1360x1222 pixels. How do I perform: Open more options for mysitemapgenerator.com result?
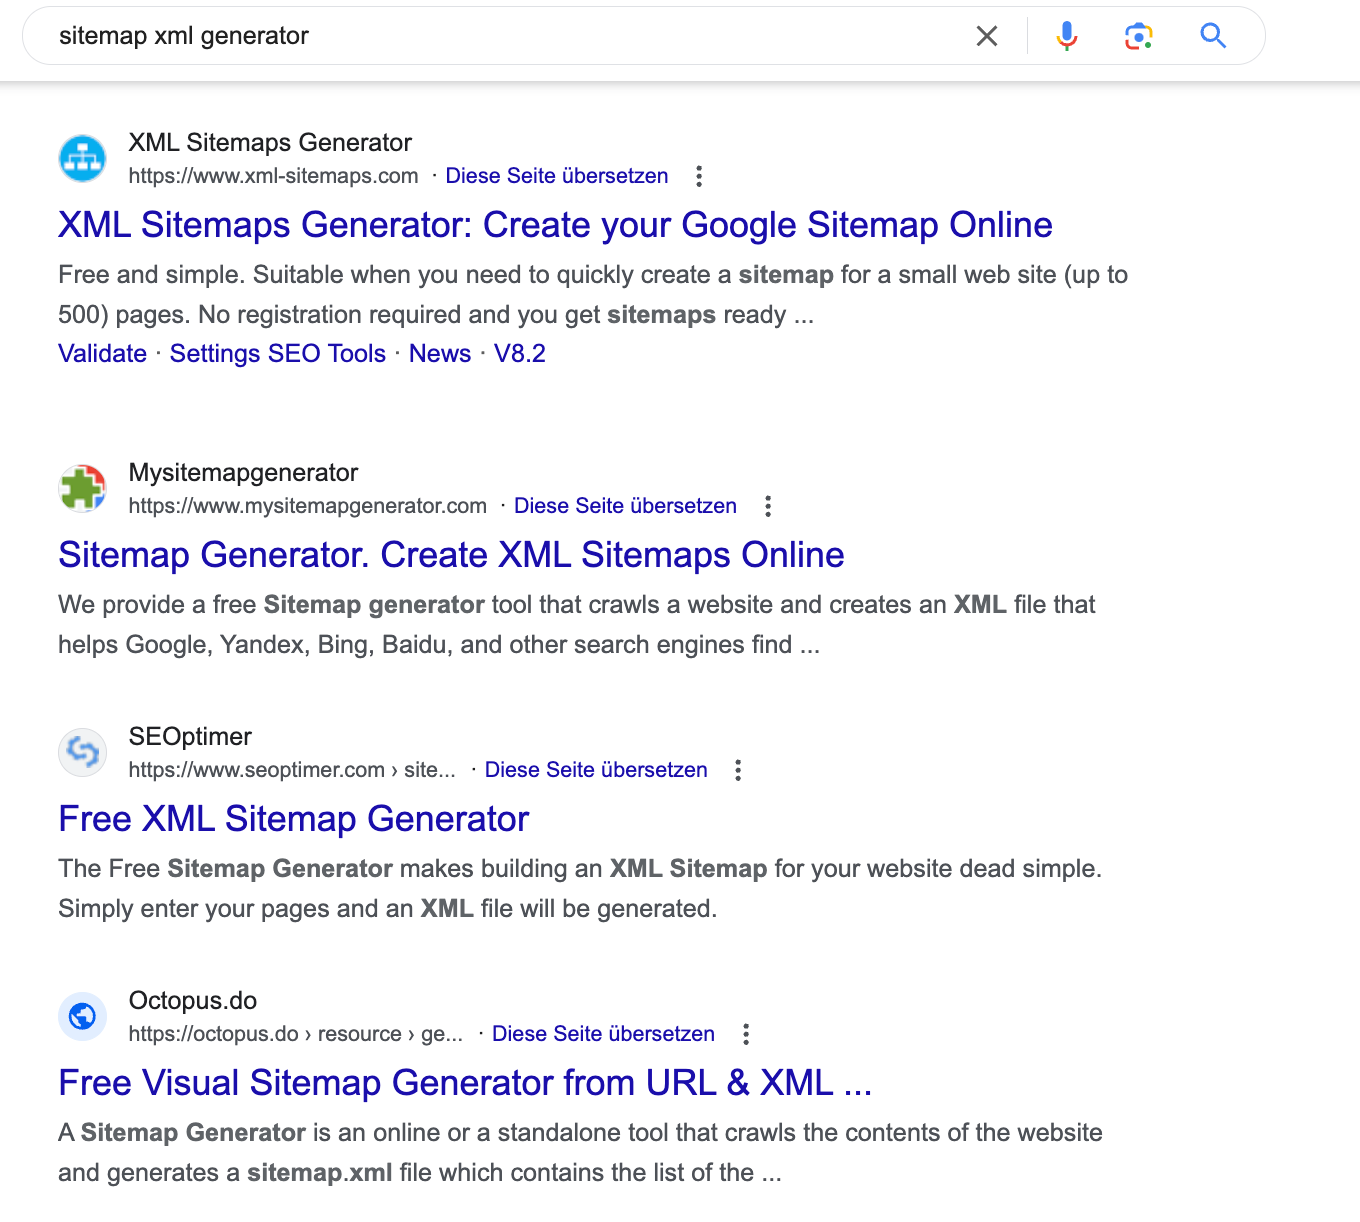768,506
